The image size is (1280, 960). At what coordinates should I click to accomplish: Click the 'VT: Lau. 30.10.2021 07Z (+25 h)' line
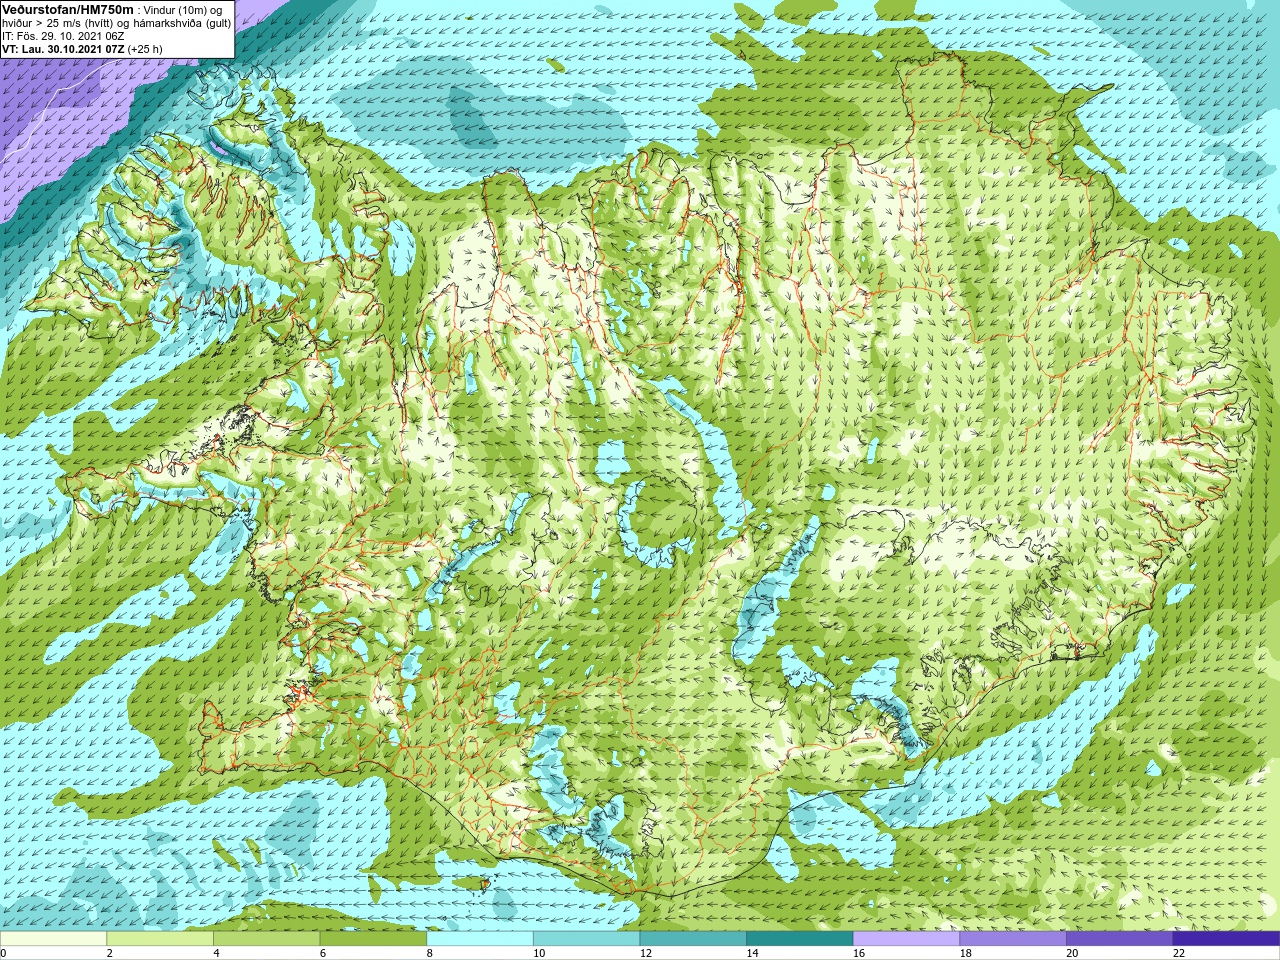click(x=82, y=48)
